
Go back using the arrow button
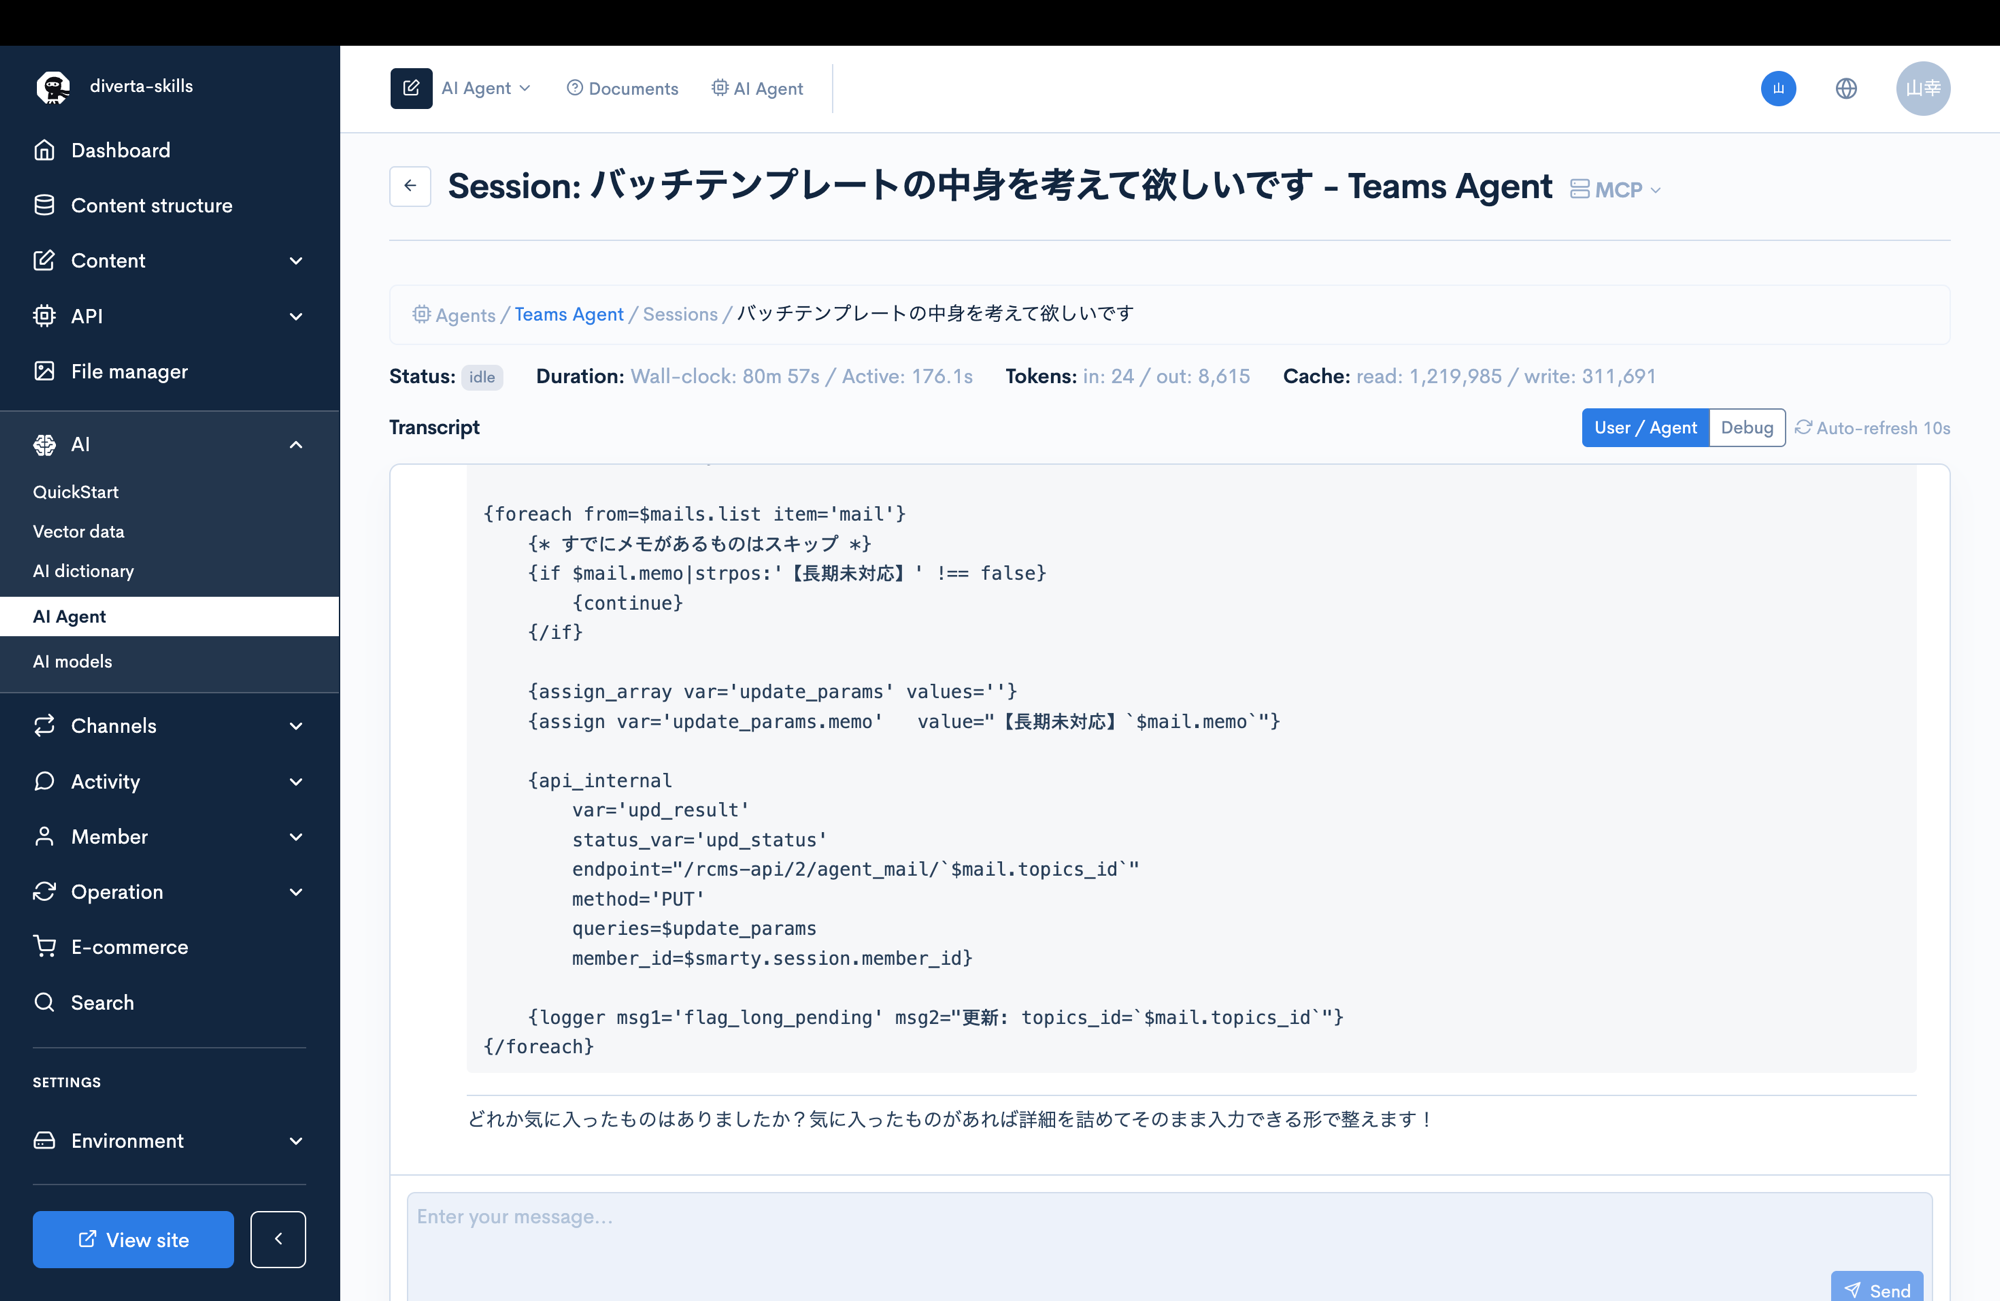(410, 186)
